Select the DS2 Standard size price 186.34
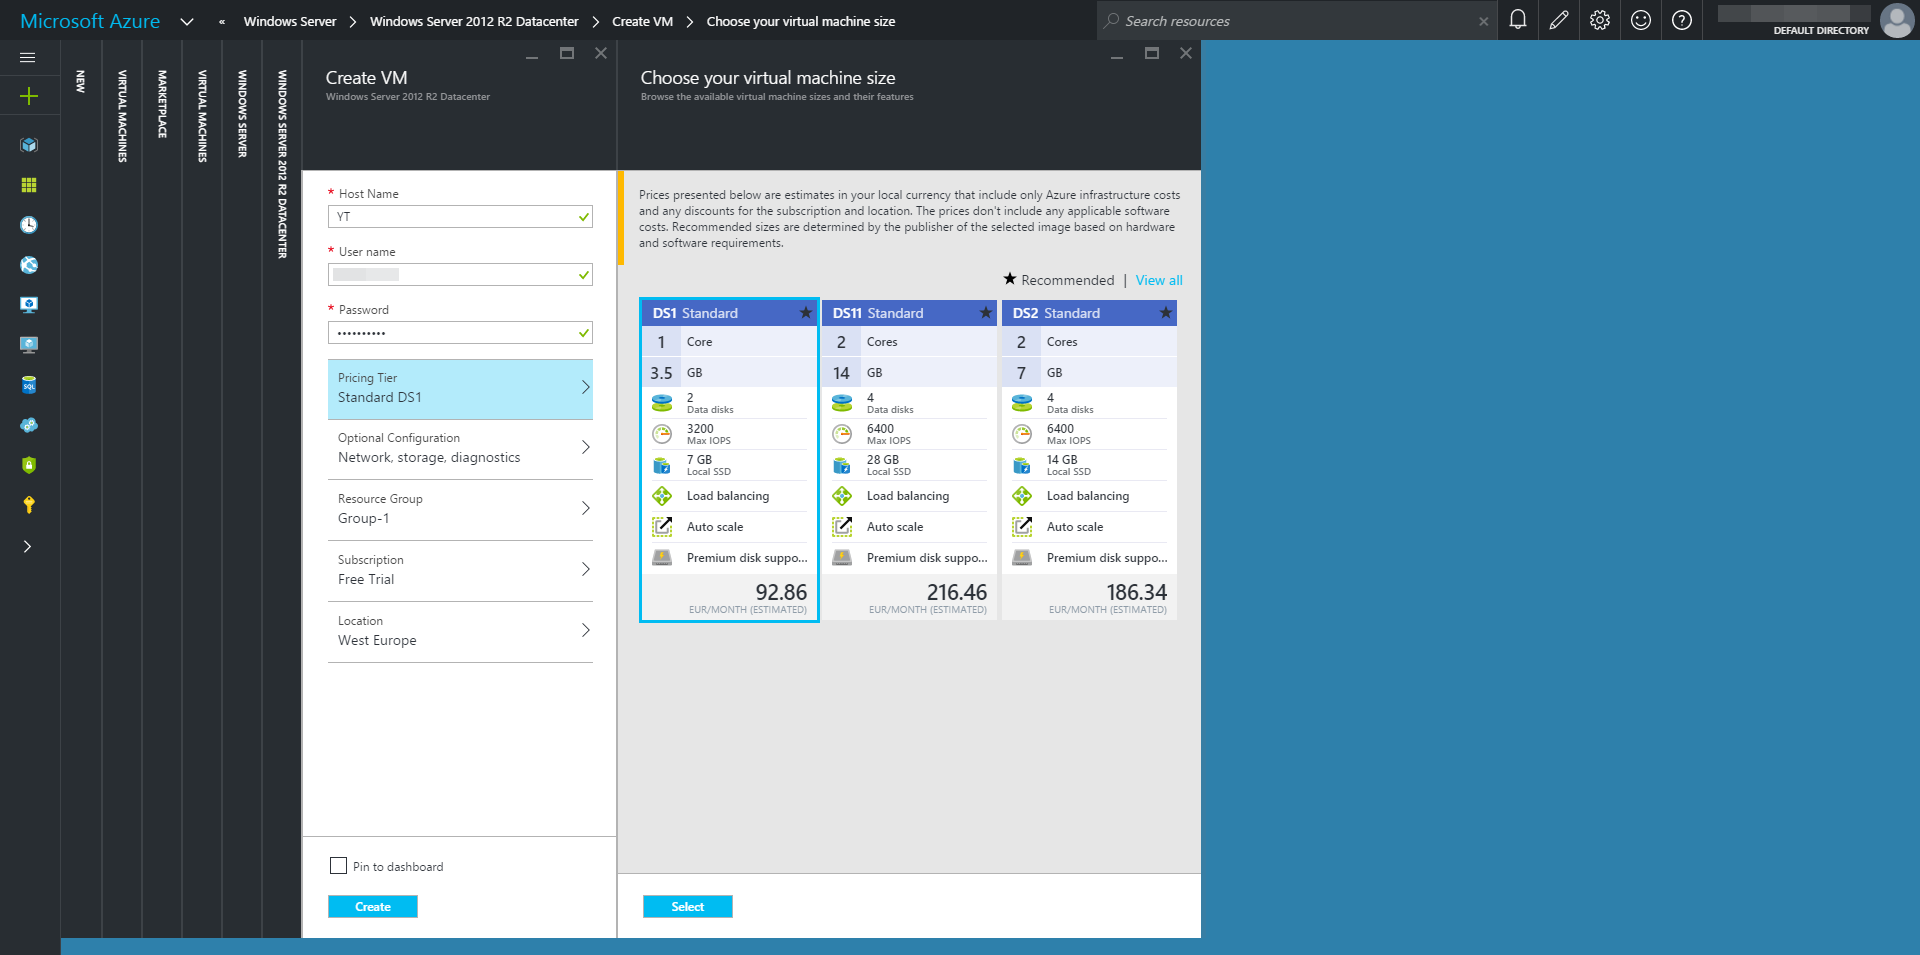Viewport: 1920px width, 955px height. coord(1137,593)
